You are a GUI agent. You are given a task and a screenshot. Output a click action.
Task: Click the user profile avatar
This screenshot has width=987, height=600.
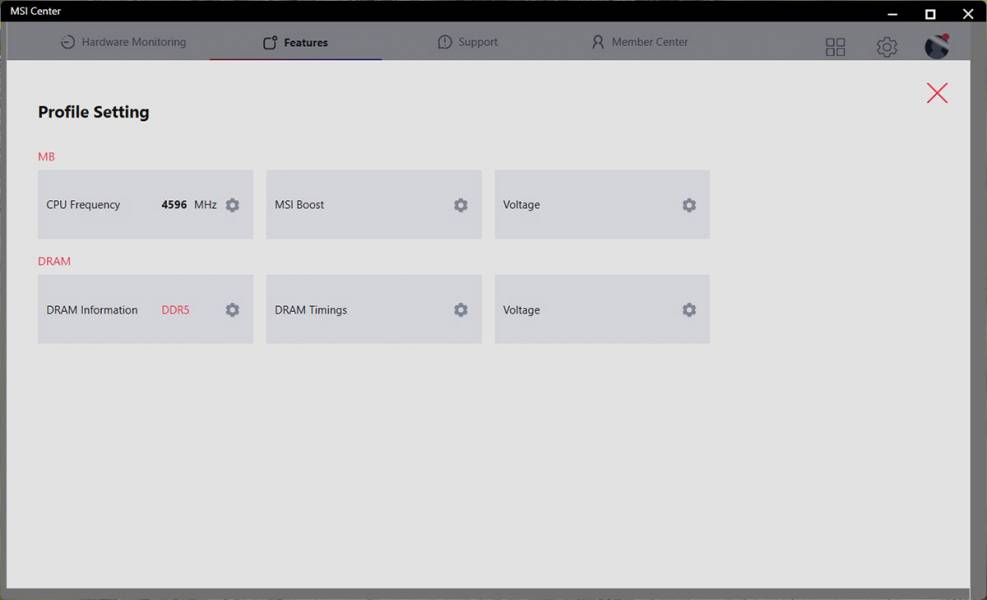[937, 47]
